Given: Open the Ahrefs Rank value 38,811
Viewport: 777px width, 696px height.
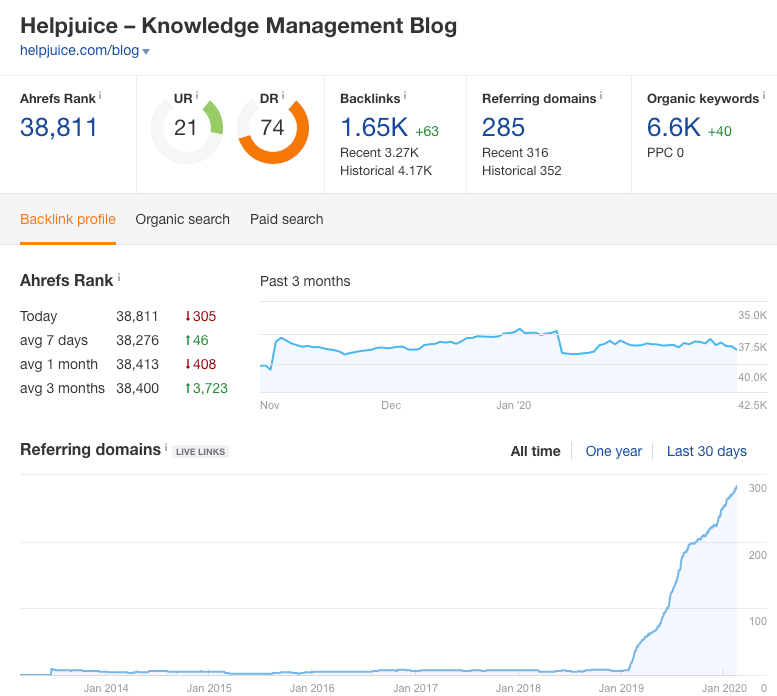Looking at the screenshot, I should (x=58, y=127).
